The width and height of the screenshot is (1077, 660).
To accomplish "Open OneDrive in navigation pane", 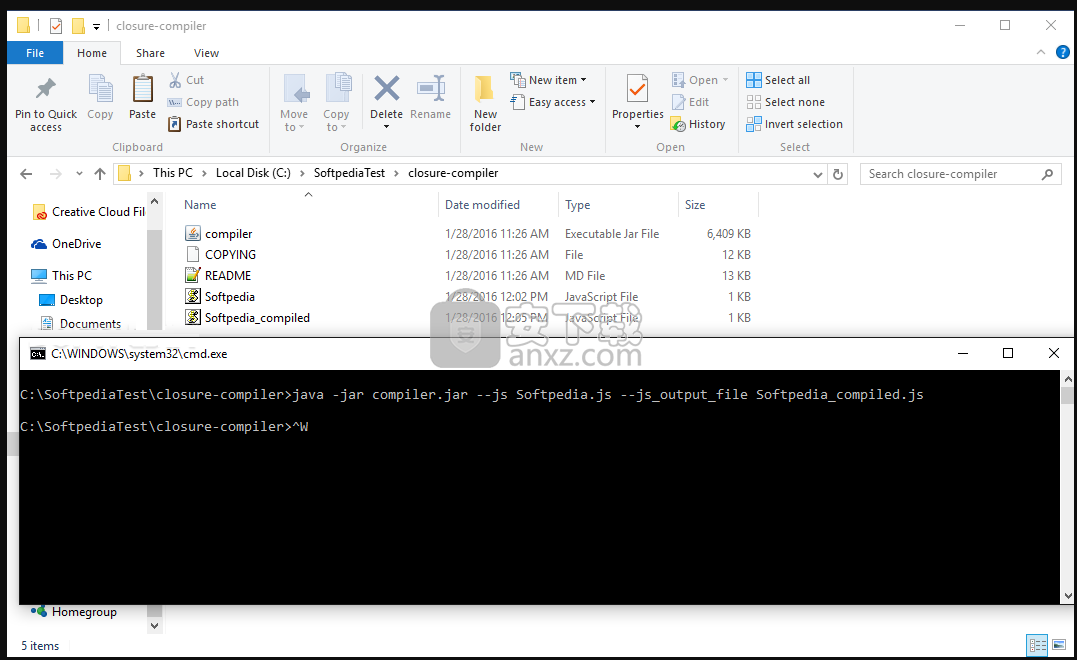I will tap(66, 244).
